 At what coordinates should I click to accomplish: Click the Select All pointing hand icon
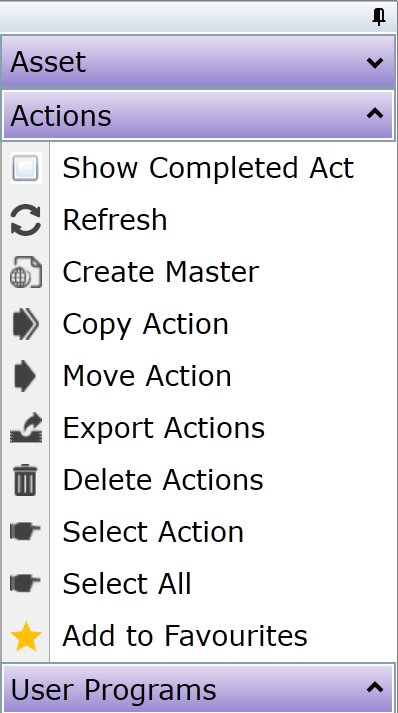[25, 582]
